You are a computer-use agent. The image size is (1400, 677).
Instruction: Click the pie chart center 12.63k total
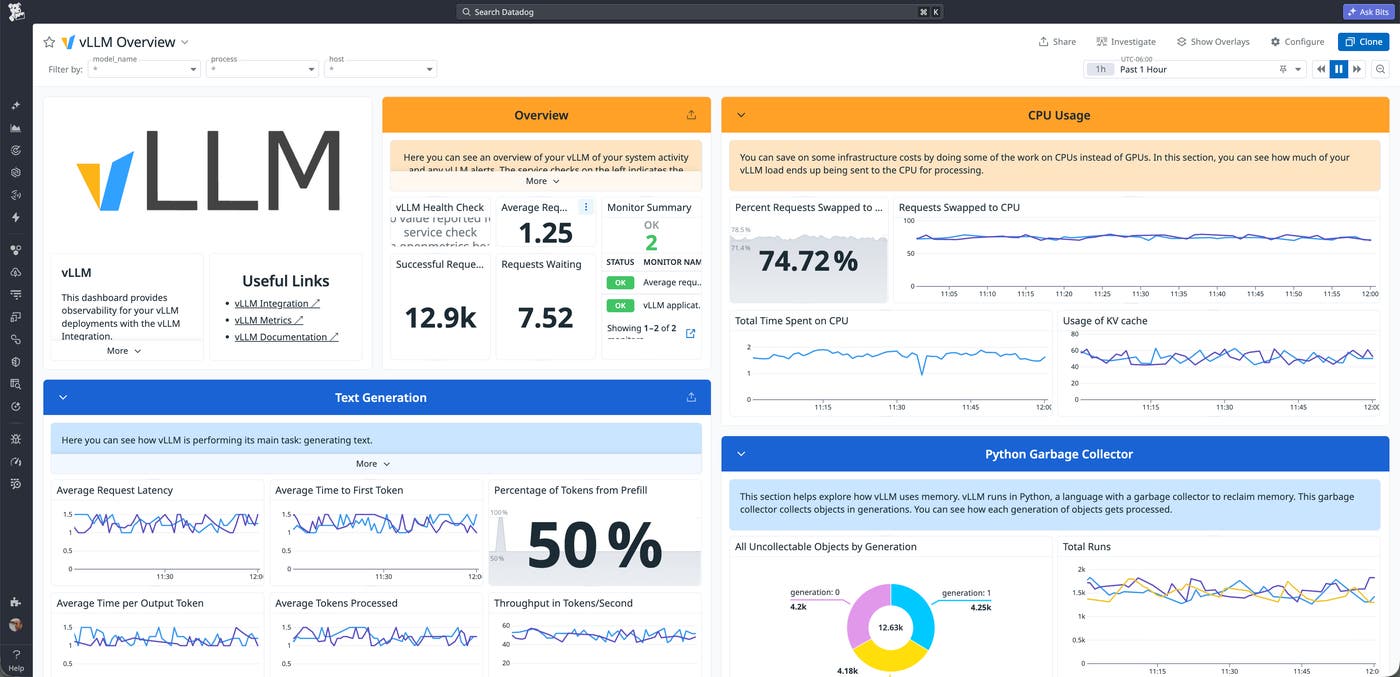pyautogui.click(x=891, y=628)
